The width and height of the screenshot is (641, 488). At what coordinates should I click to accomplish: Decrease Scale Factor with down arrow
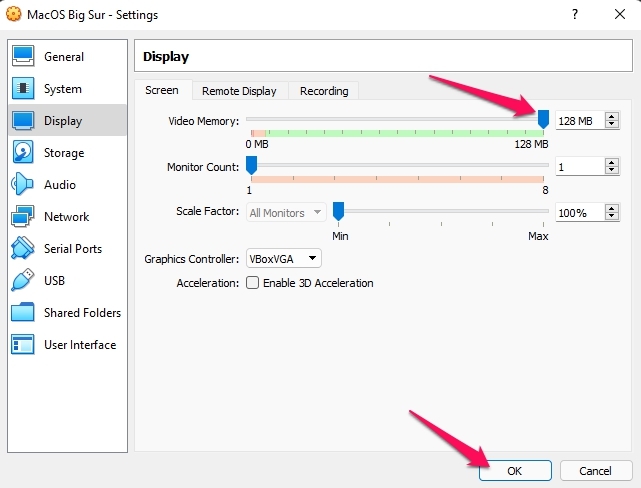(612, 216)
